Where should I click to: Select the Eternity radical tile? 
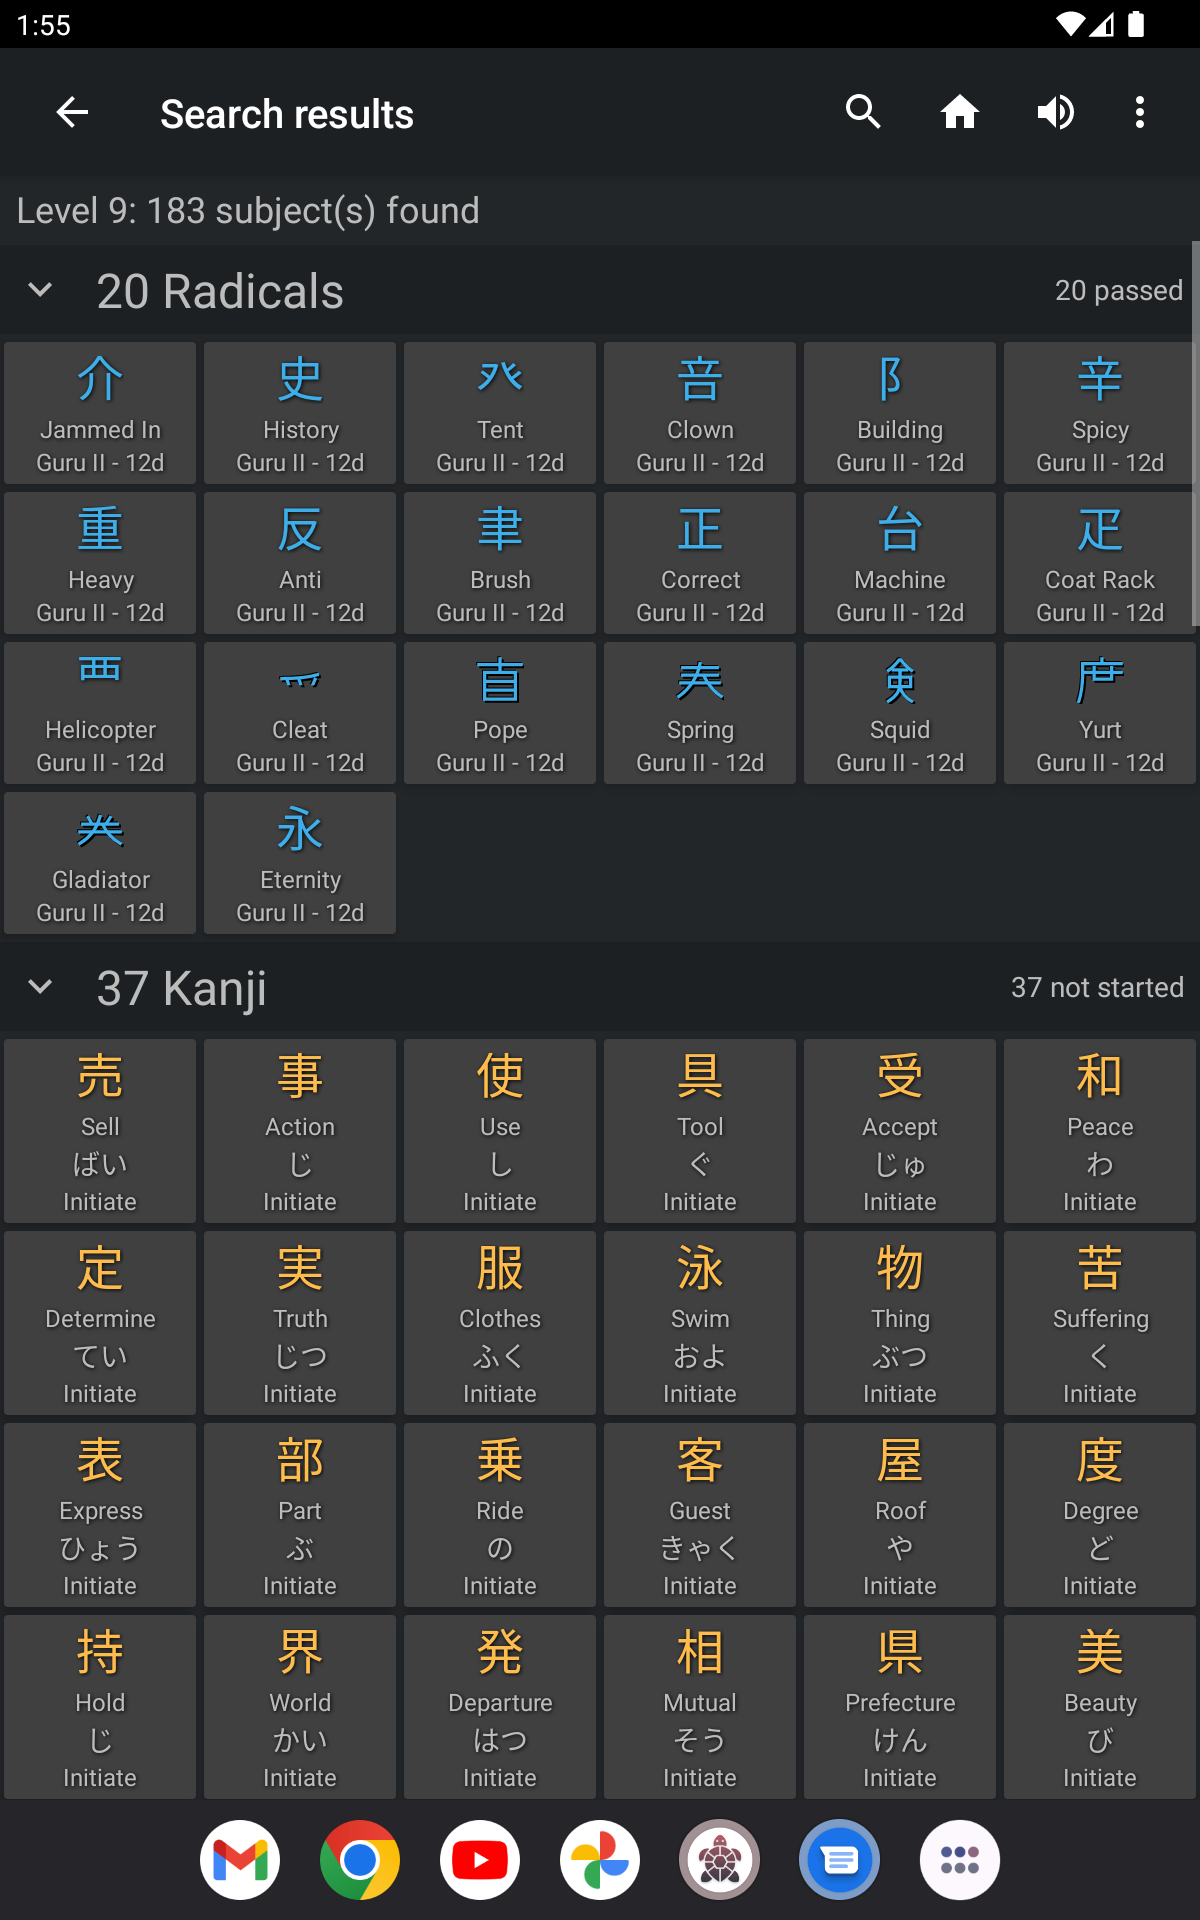pyautogui.click(x=300, y=863)
